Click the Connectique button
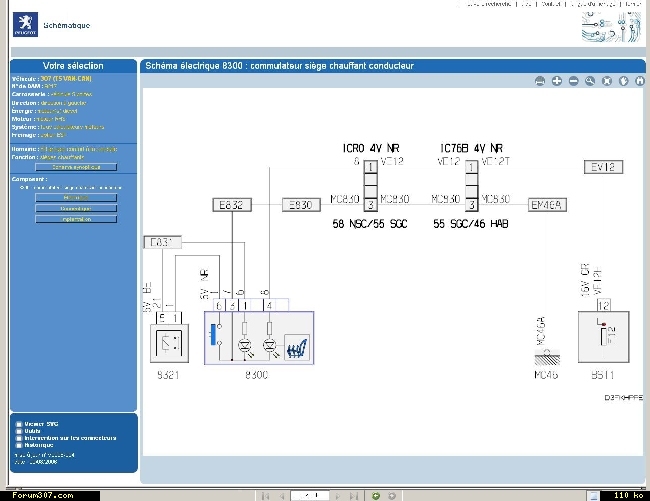This screenshot has height=501, width=650. point(76,208)
